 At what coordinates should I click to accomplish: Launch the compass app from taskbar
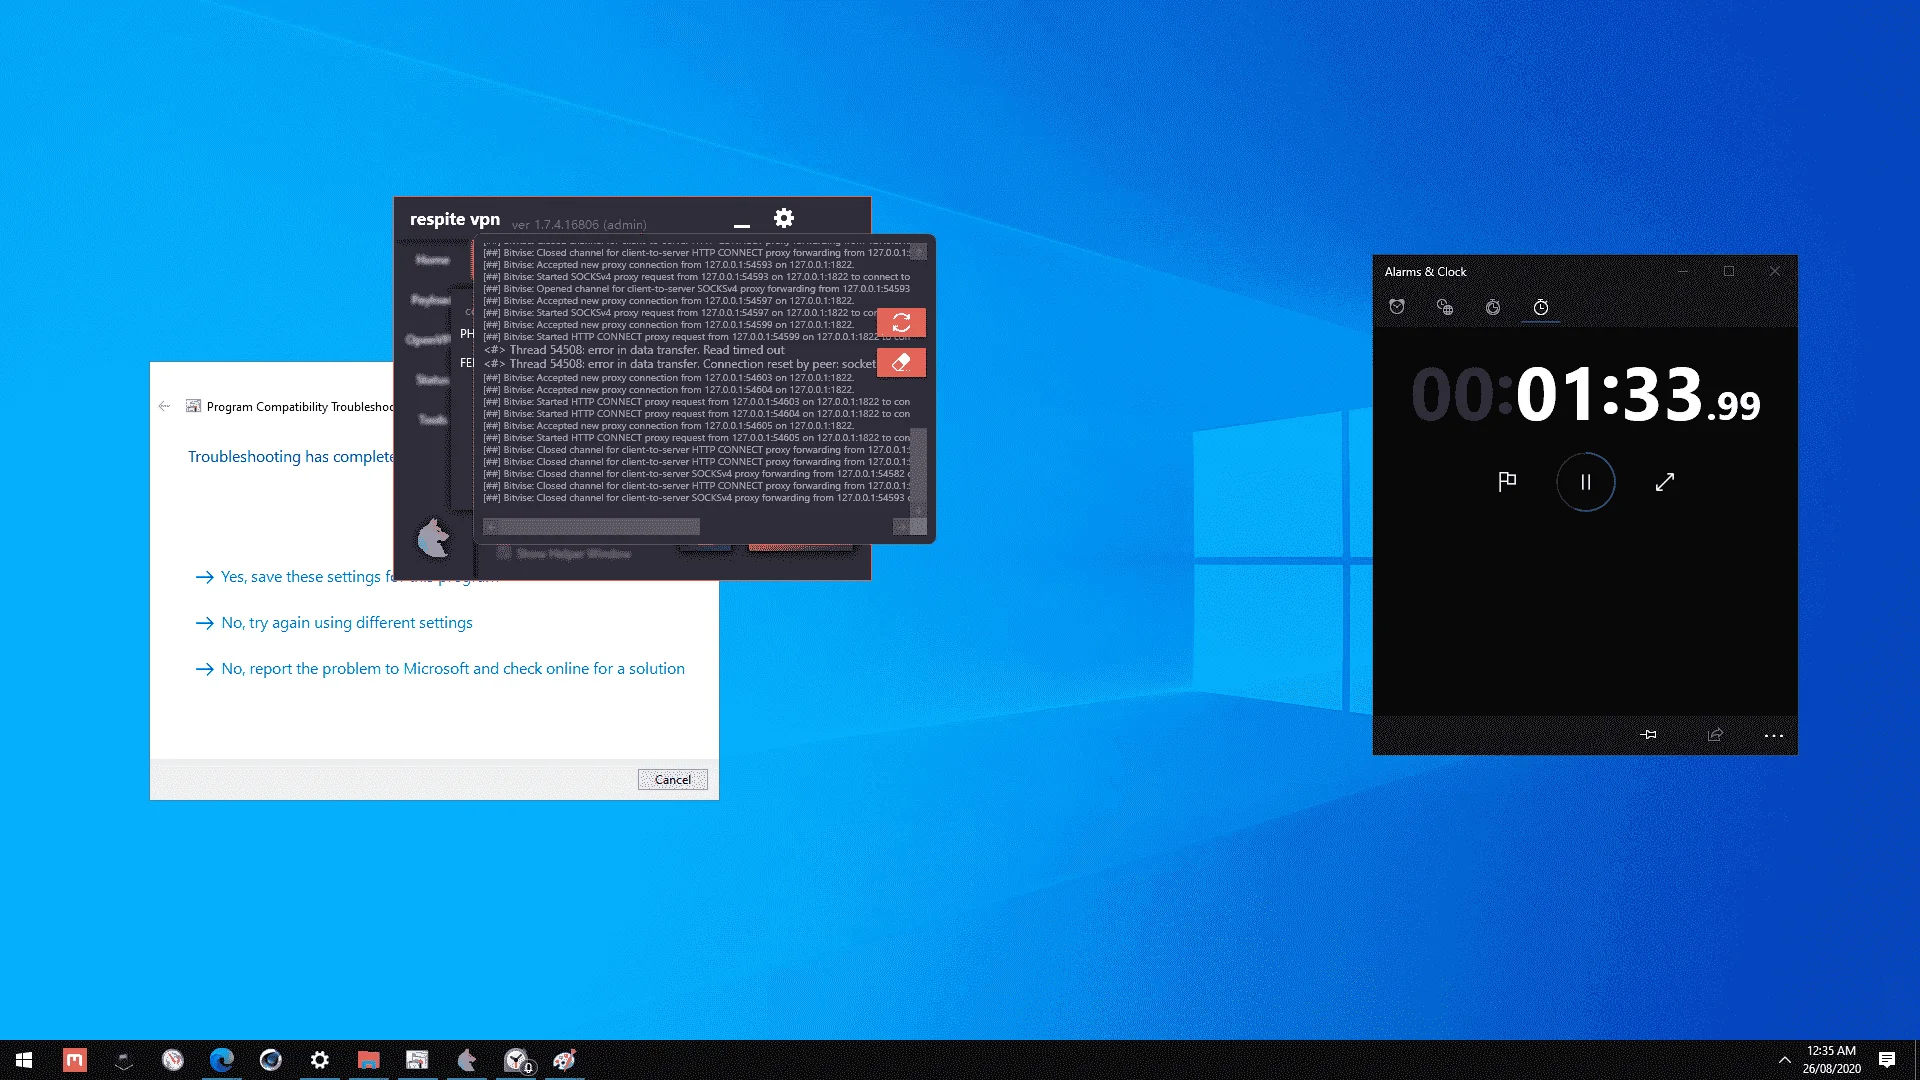coord(173,1060)
